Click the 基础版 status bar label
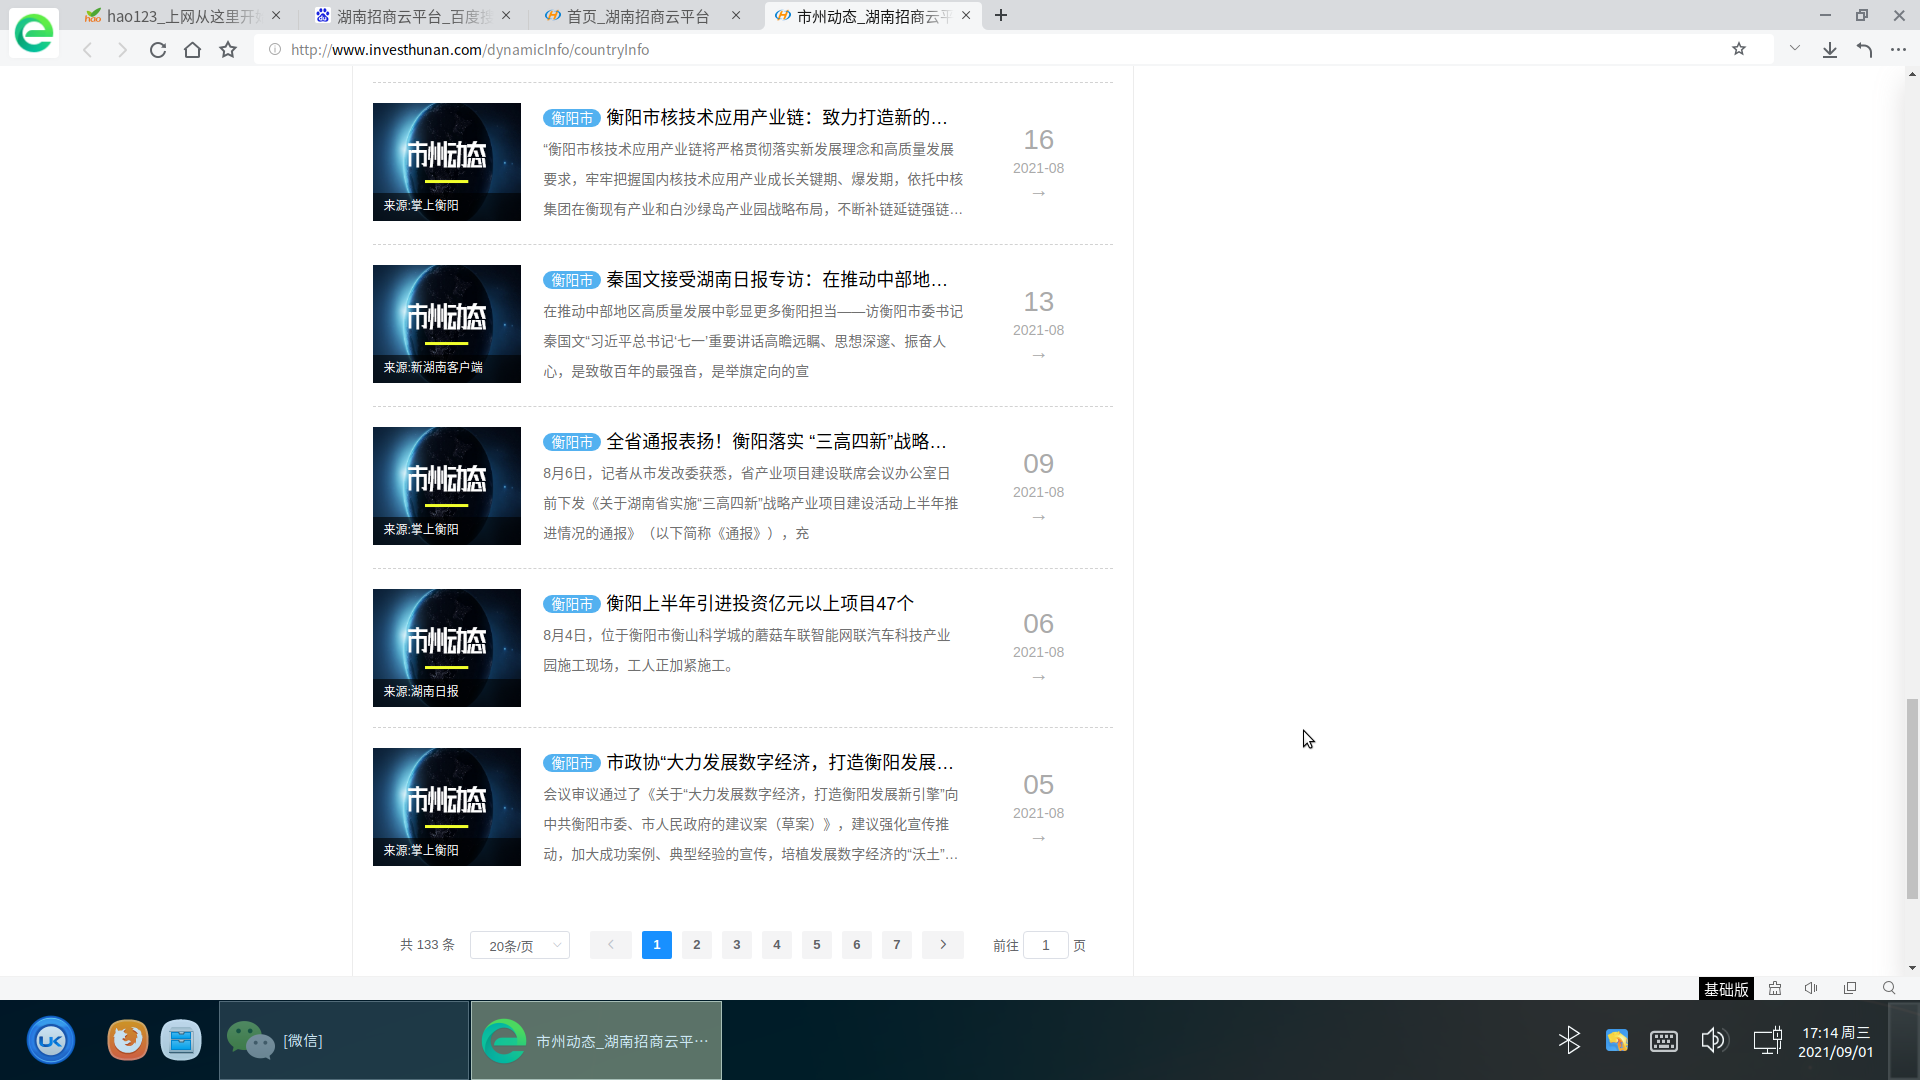The image size is (1920, 1080). (x=1726, y=989)
